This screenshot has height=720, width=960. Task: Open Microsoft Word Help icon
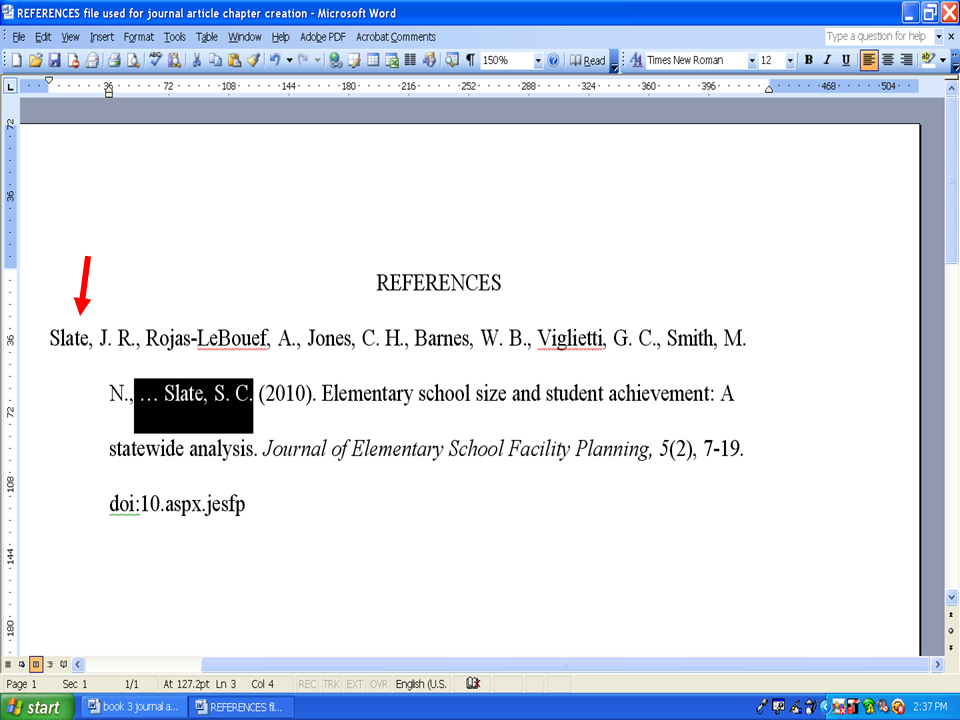(553, 60)
